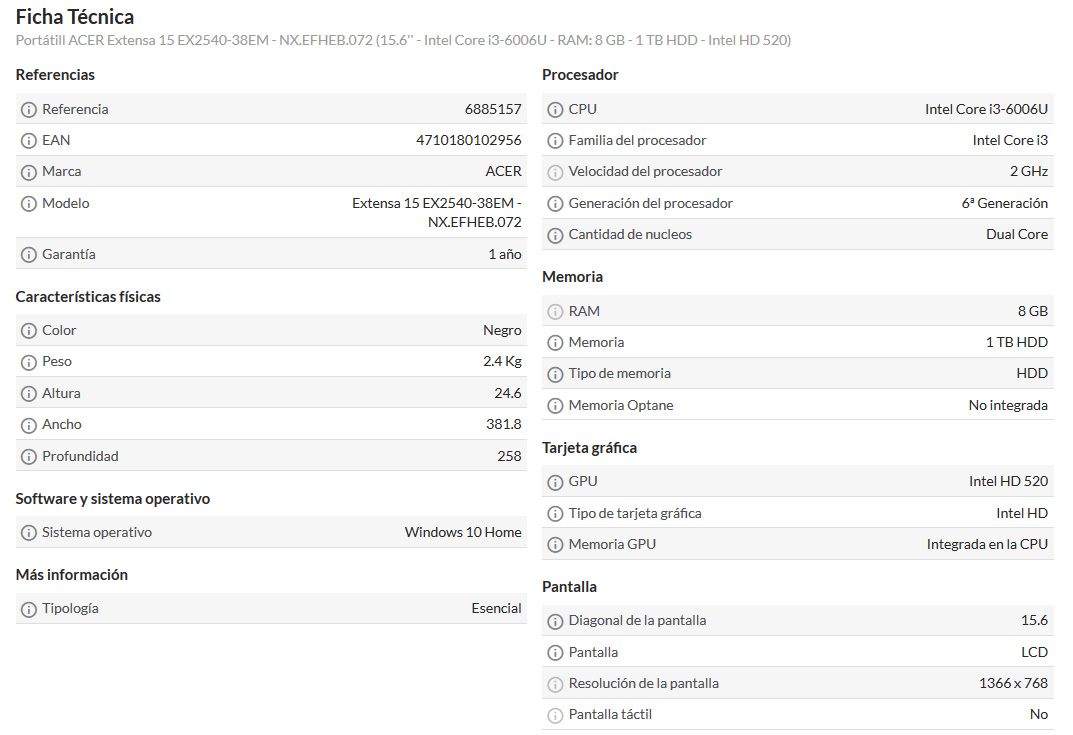Select the reference number 6885157
This screenshot has height=735, width=1073.
[x=493, y=109]
